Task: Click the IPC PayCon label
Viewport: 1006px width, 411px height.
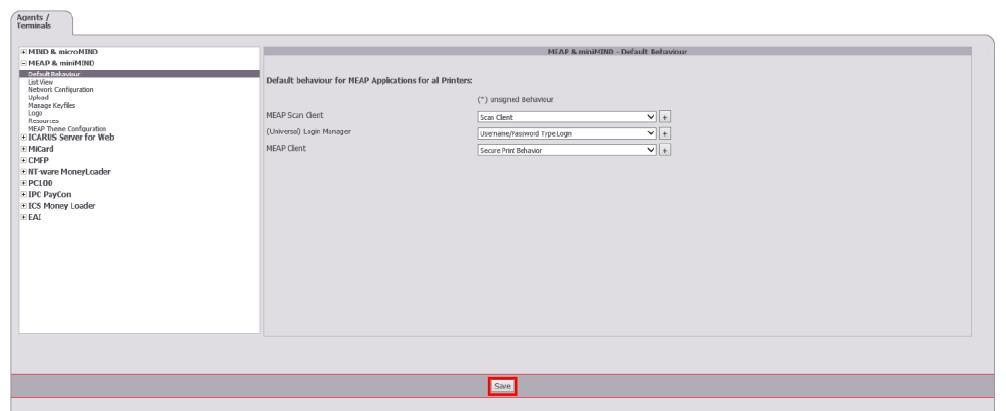Action: (x=50, y=194)
